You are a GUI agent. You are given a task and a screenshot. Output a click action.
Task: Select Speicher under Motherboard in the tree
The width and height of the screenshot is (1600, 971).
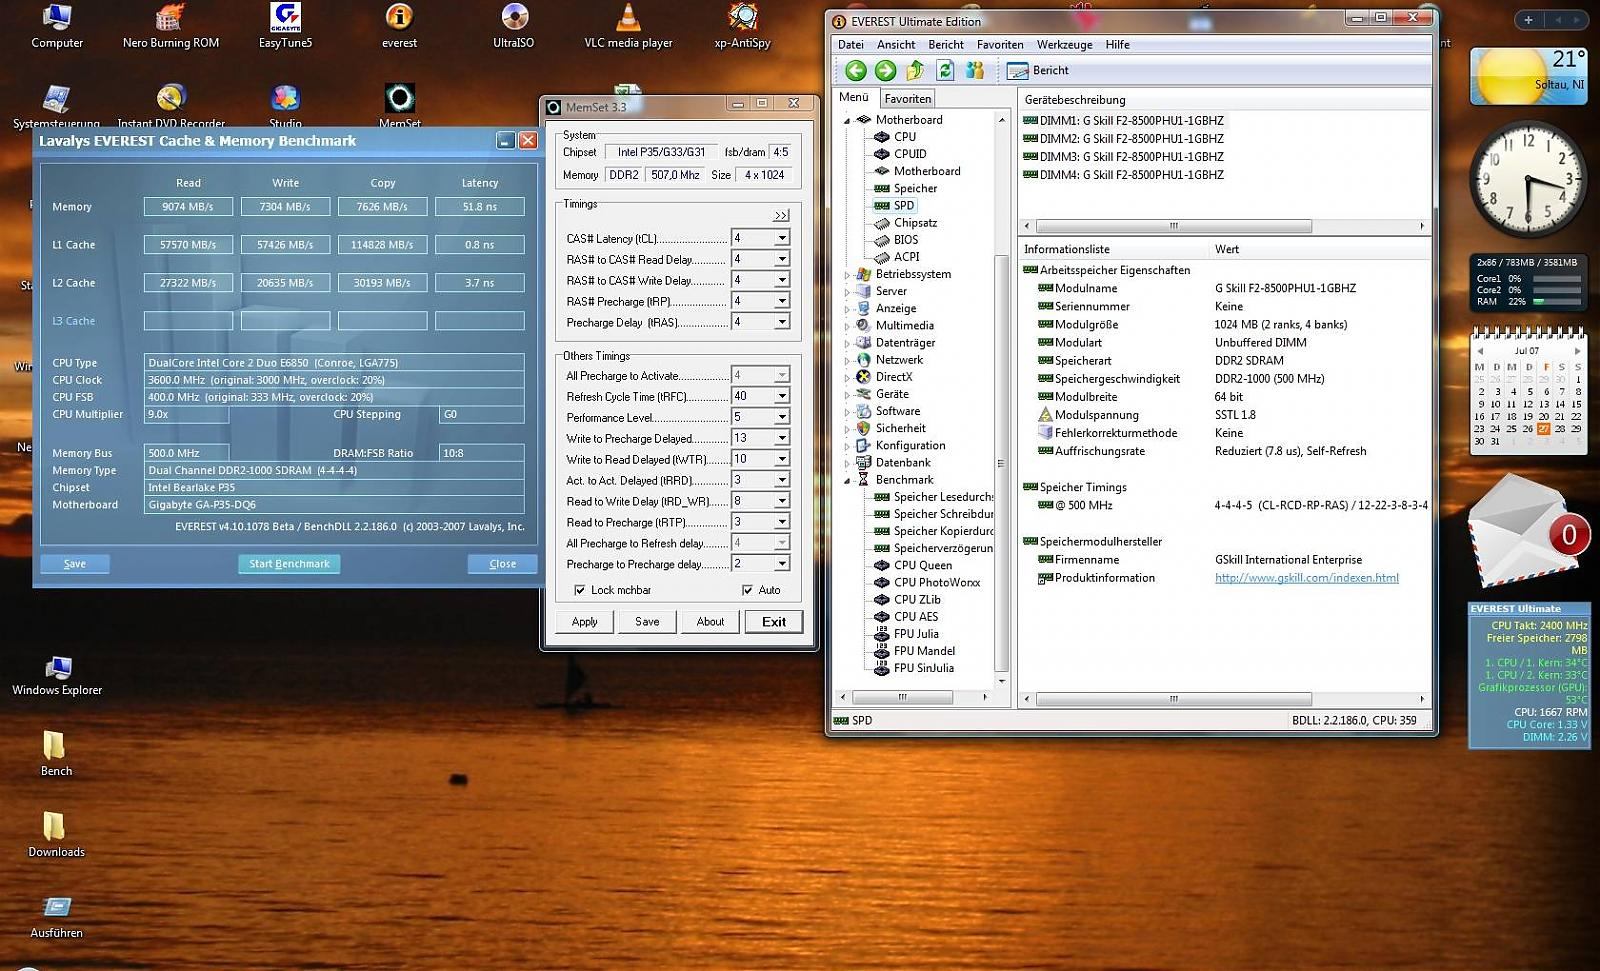click(x=915, y=188)
